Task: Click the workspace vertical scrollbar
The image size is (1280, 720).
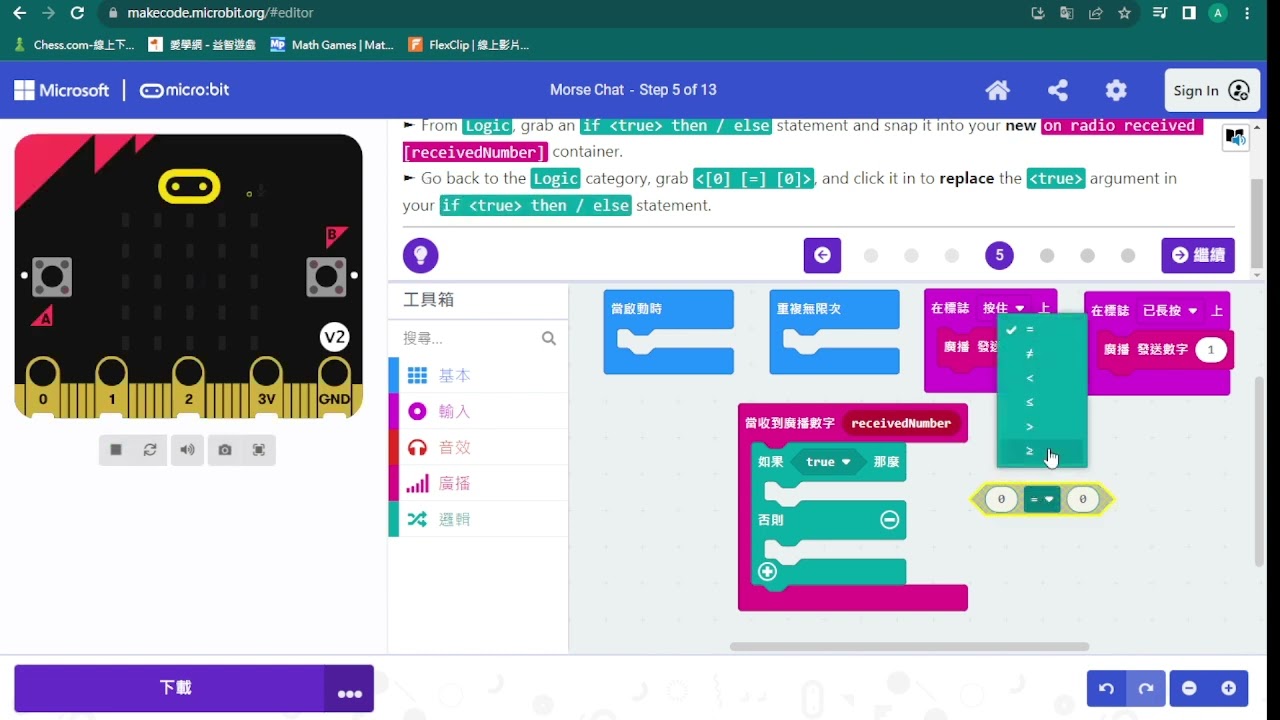Action: [x=1259, y=469]
